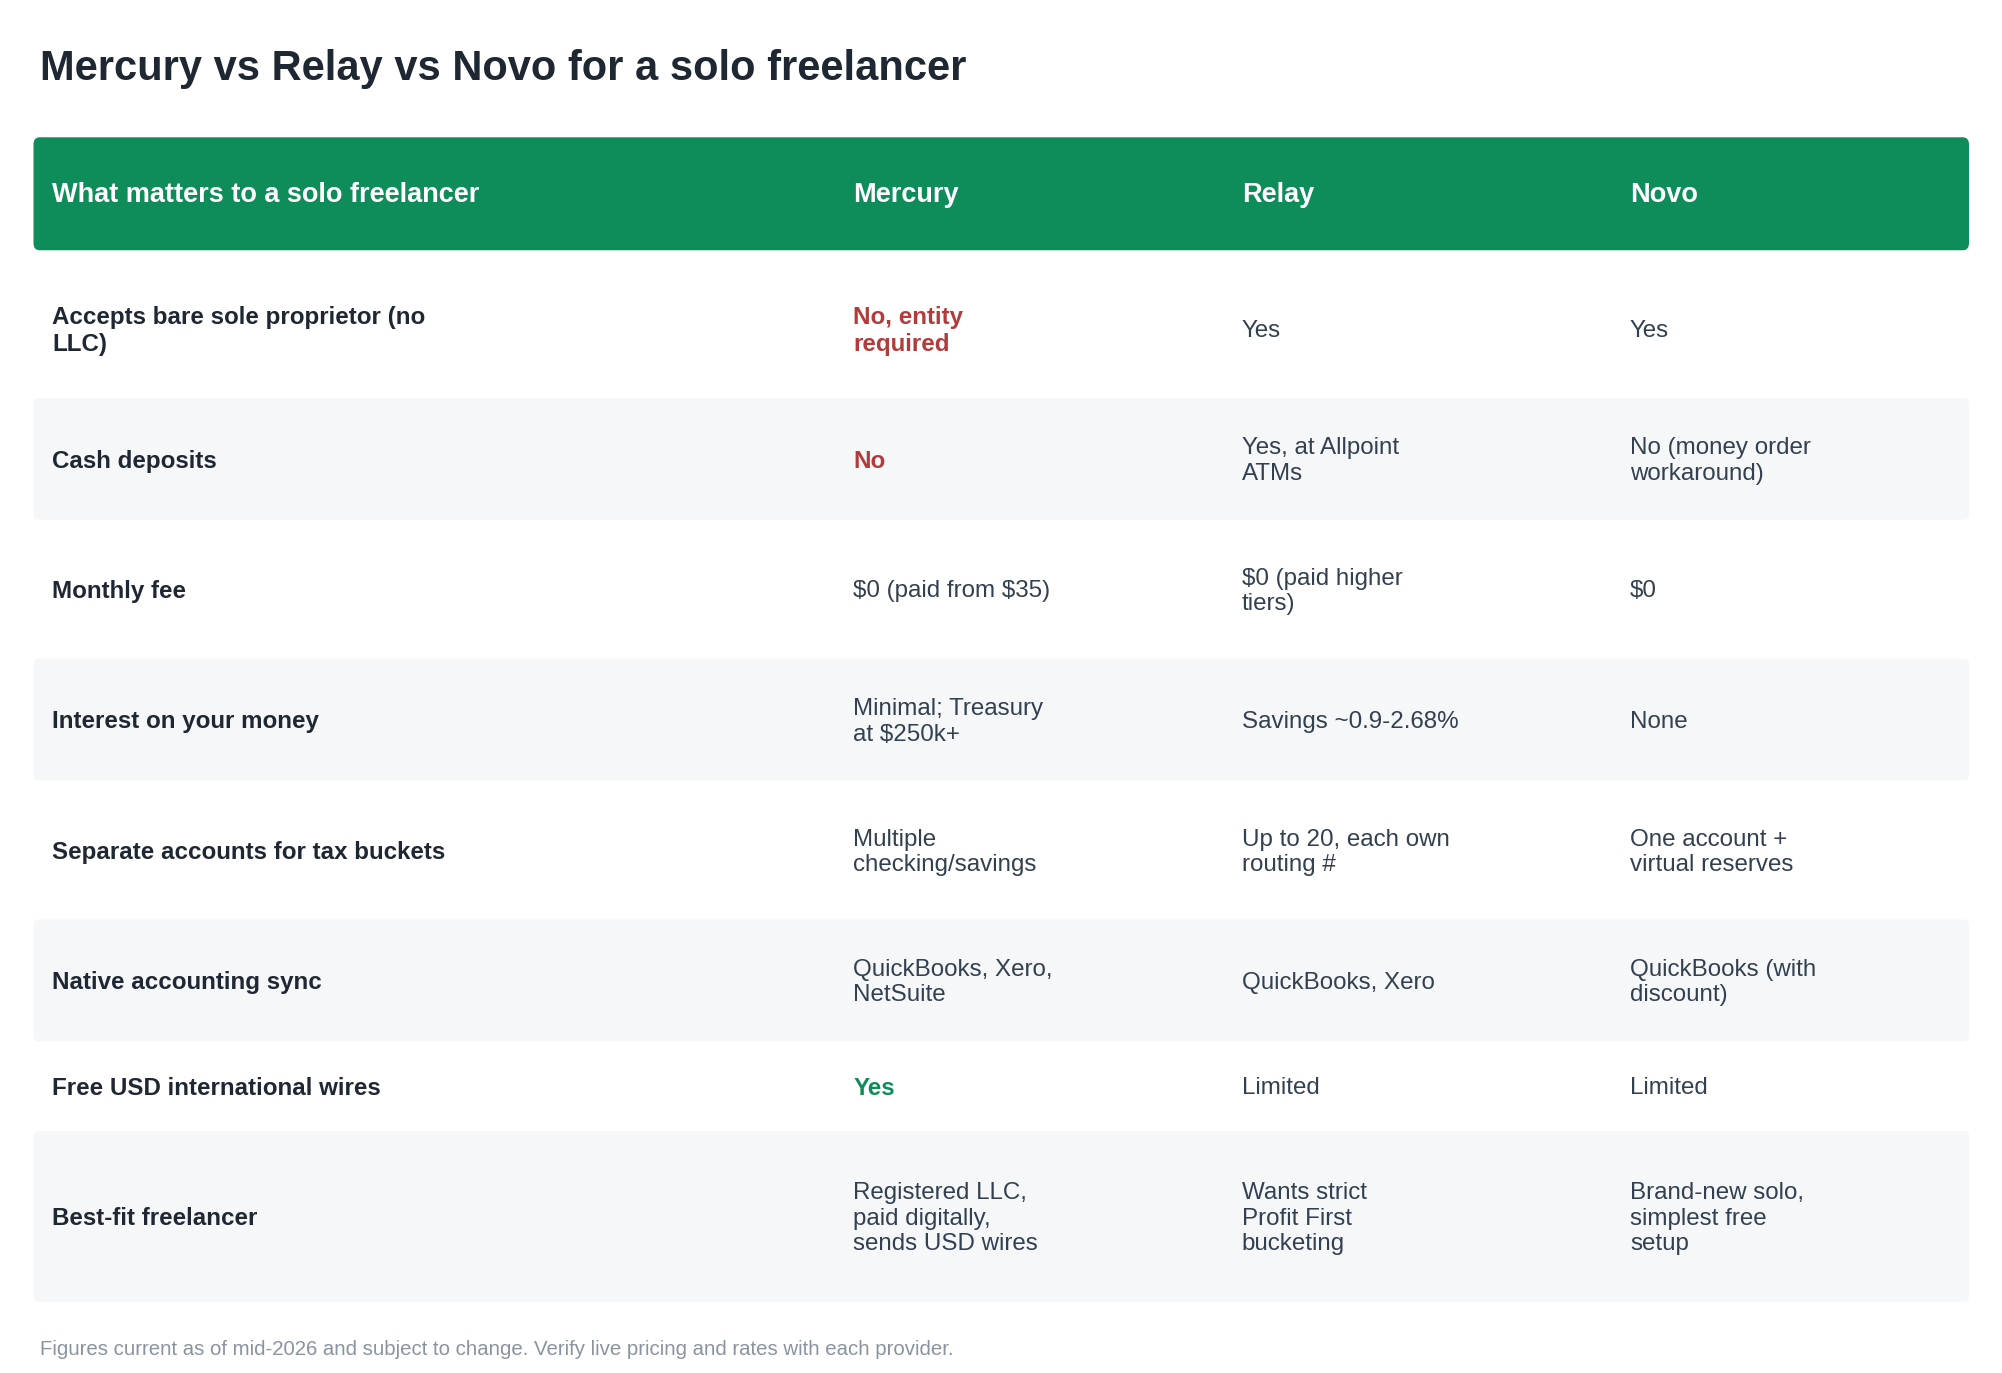This screenshot has height=1373, width=2002.
Task: Click 'Minimal; Treasury at $250k+' cell
Action: 947,720
